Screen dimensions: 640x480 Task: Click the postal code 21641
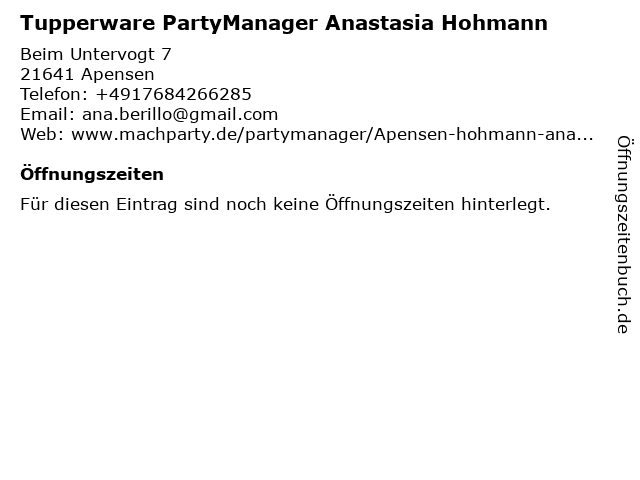pyautogui.click(x=47, y=75)
